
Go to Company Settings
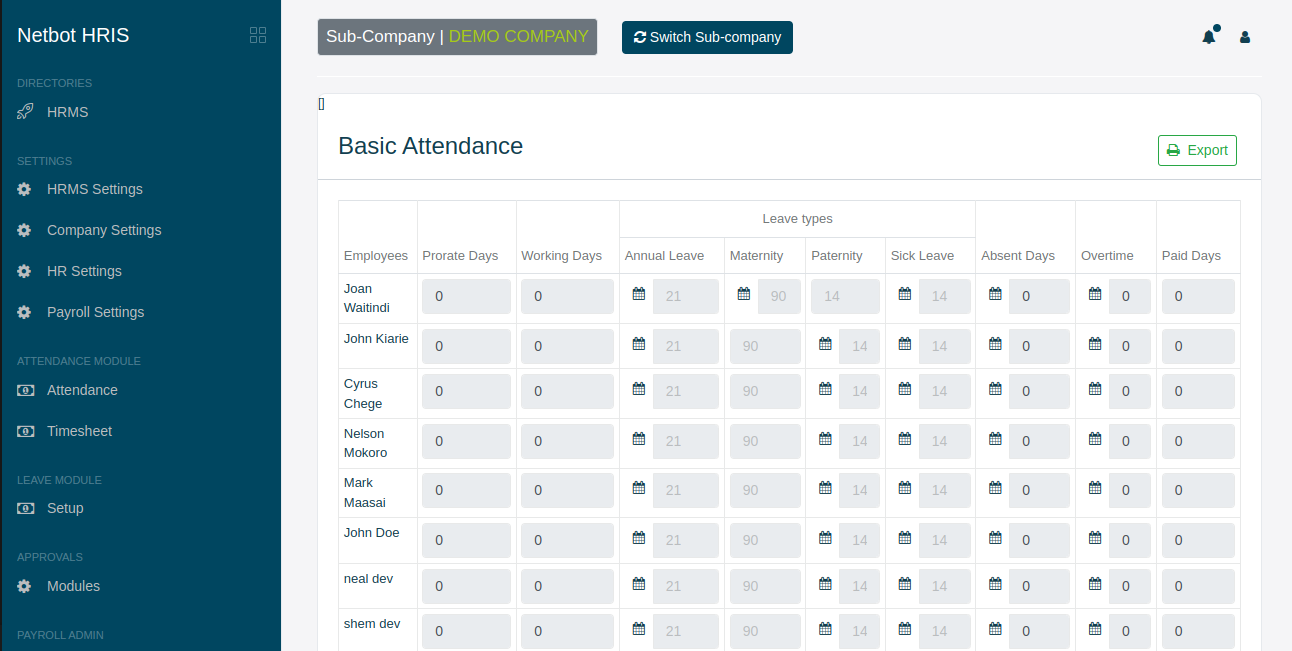pyautogui.click(x=104, y=230)
